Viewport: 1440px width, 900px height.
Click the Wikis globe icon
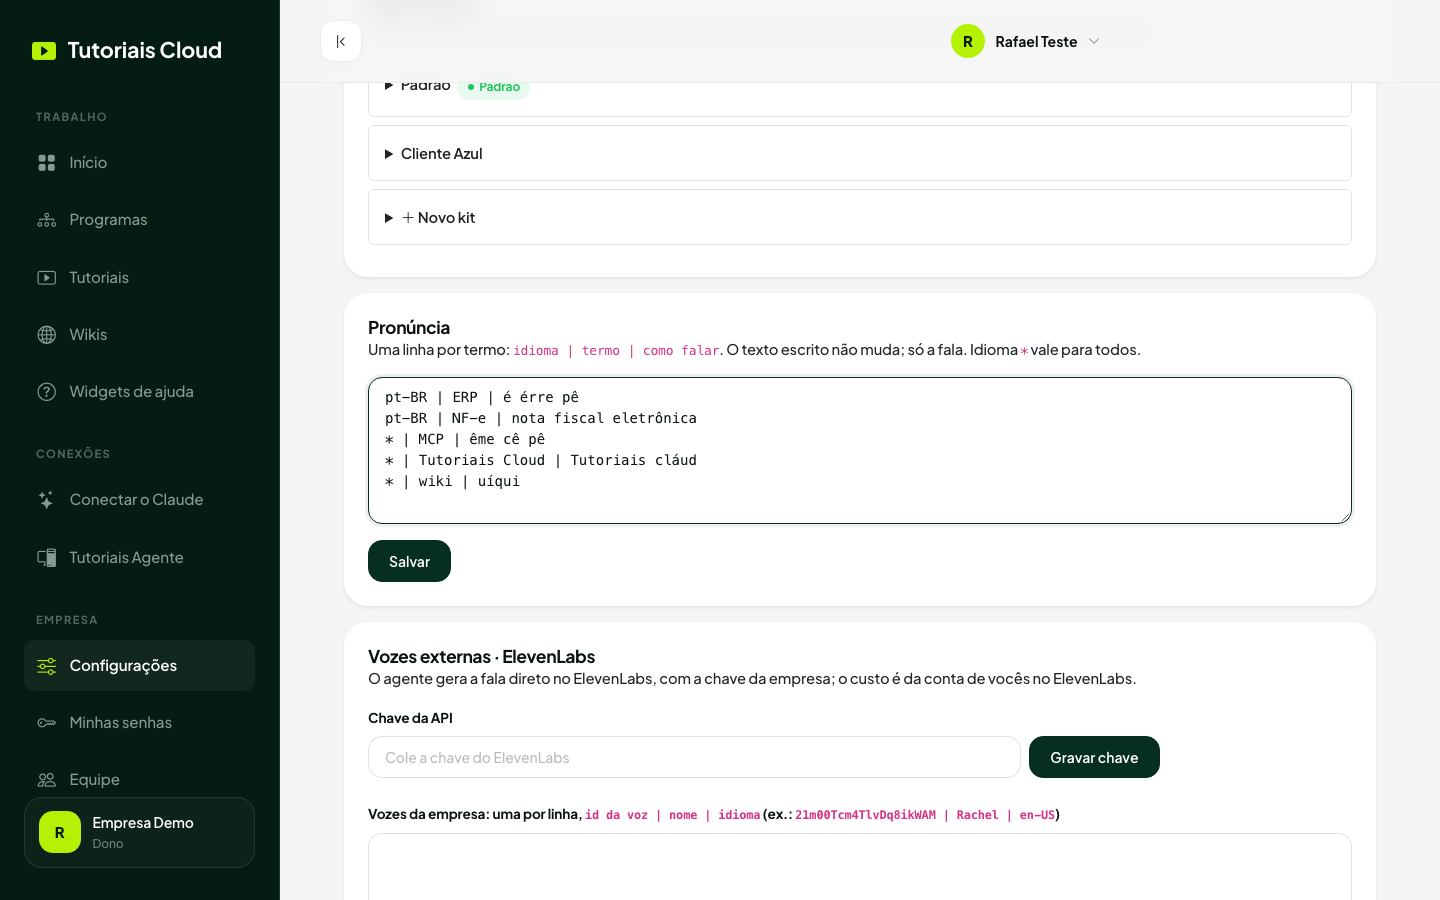point(47,335)
